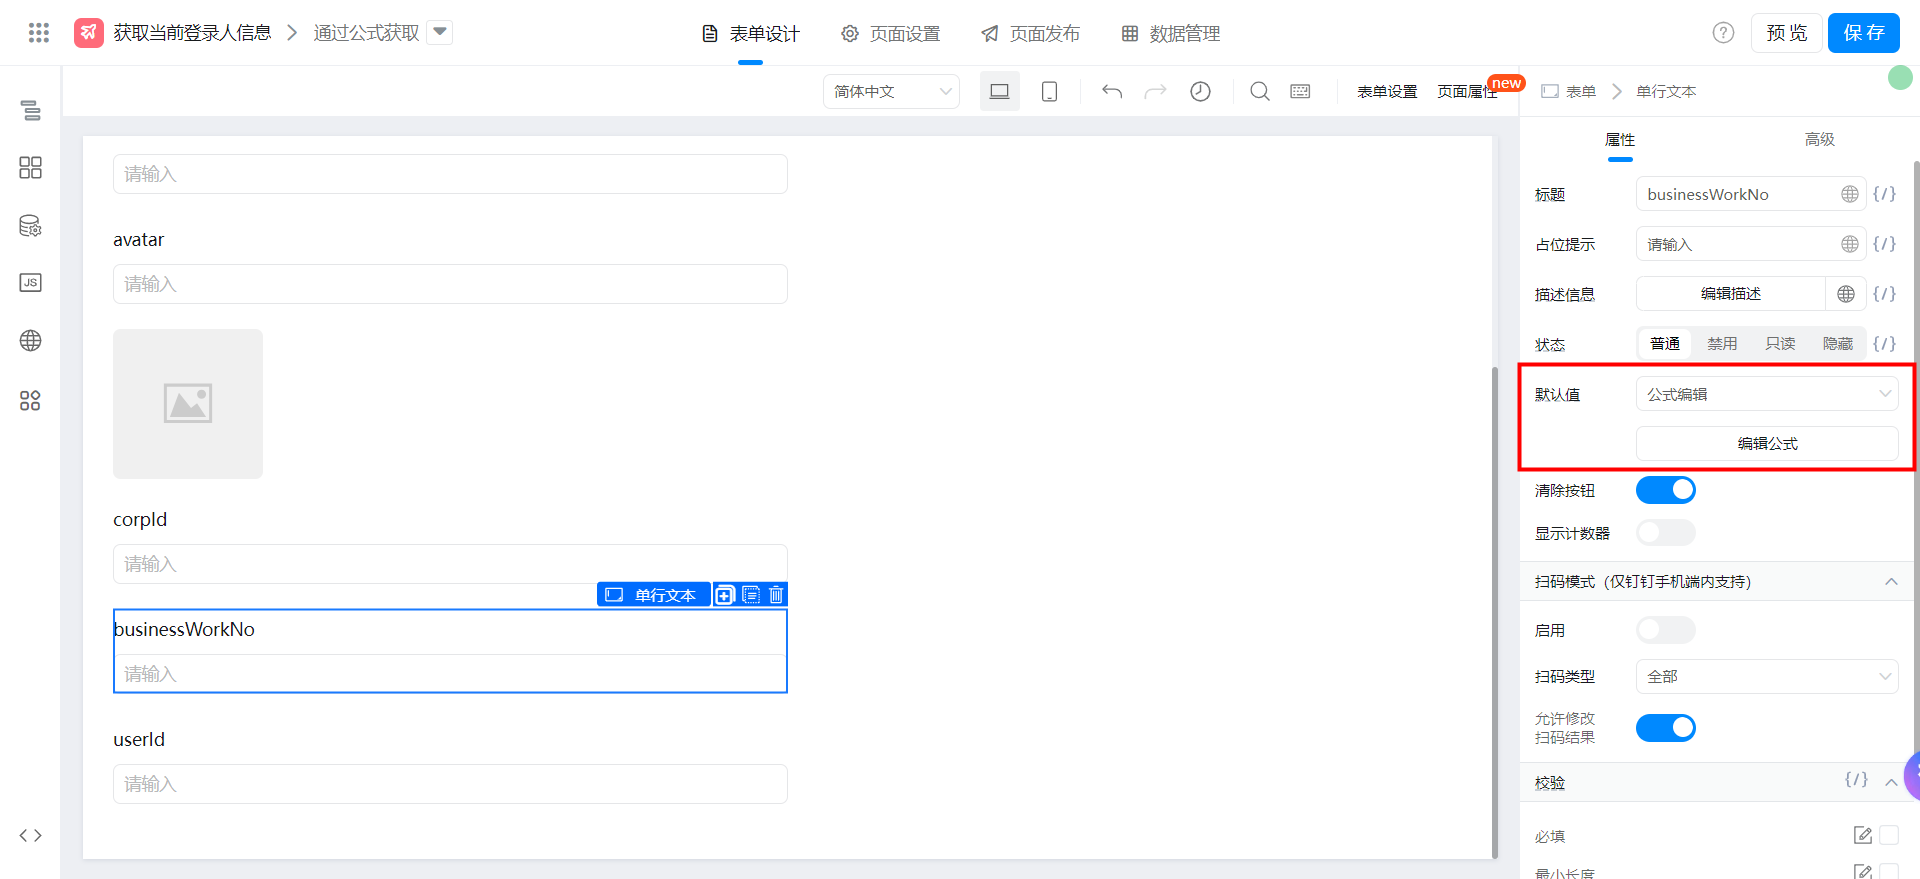Open the JS actions panel icon
This screenshot has width=1920, height=879.
click(30, 283)
